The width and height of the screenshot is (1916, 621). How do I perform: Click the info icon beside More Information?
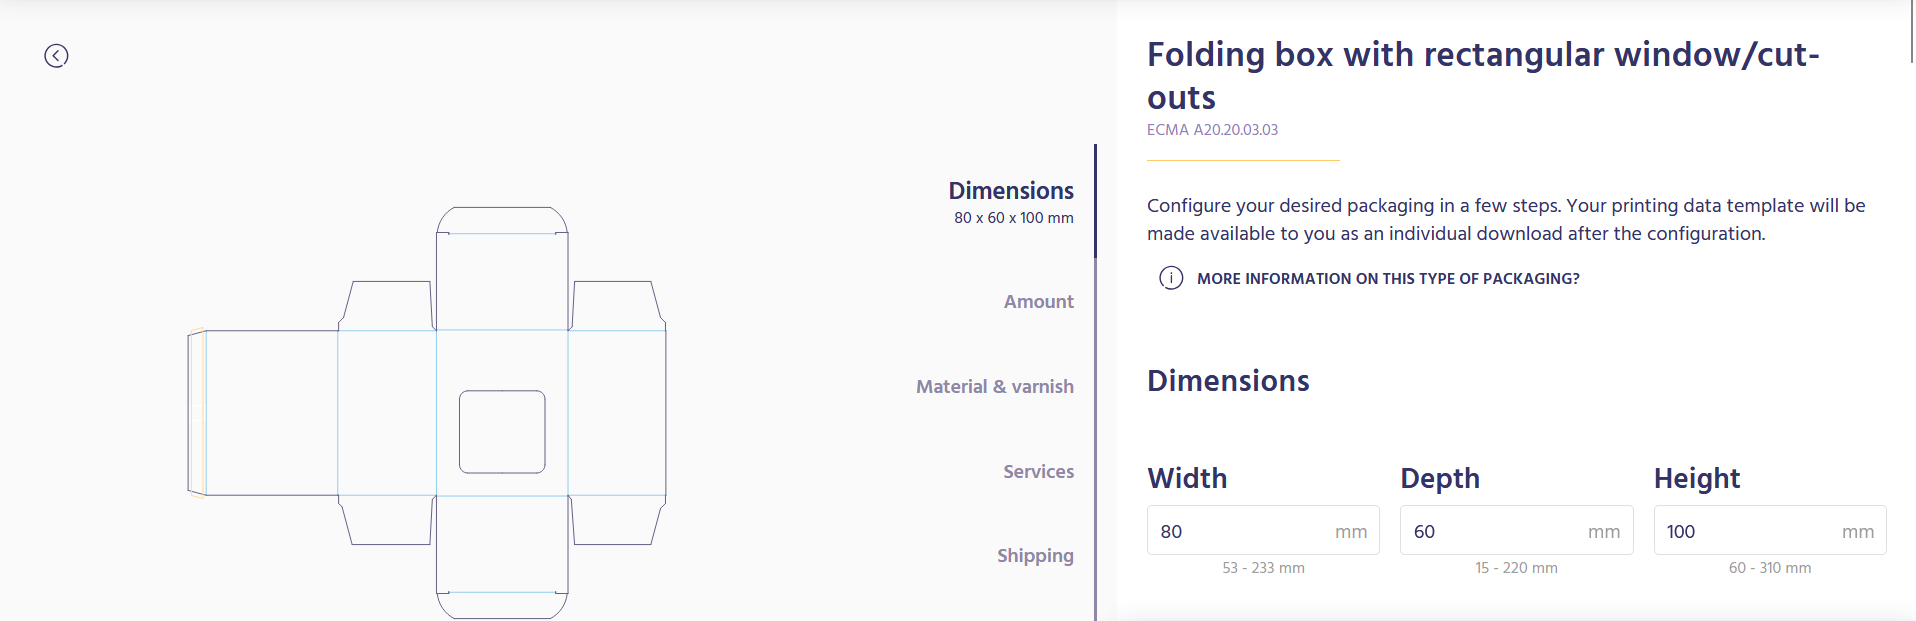pos(1170,278)
